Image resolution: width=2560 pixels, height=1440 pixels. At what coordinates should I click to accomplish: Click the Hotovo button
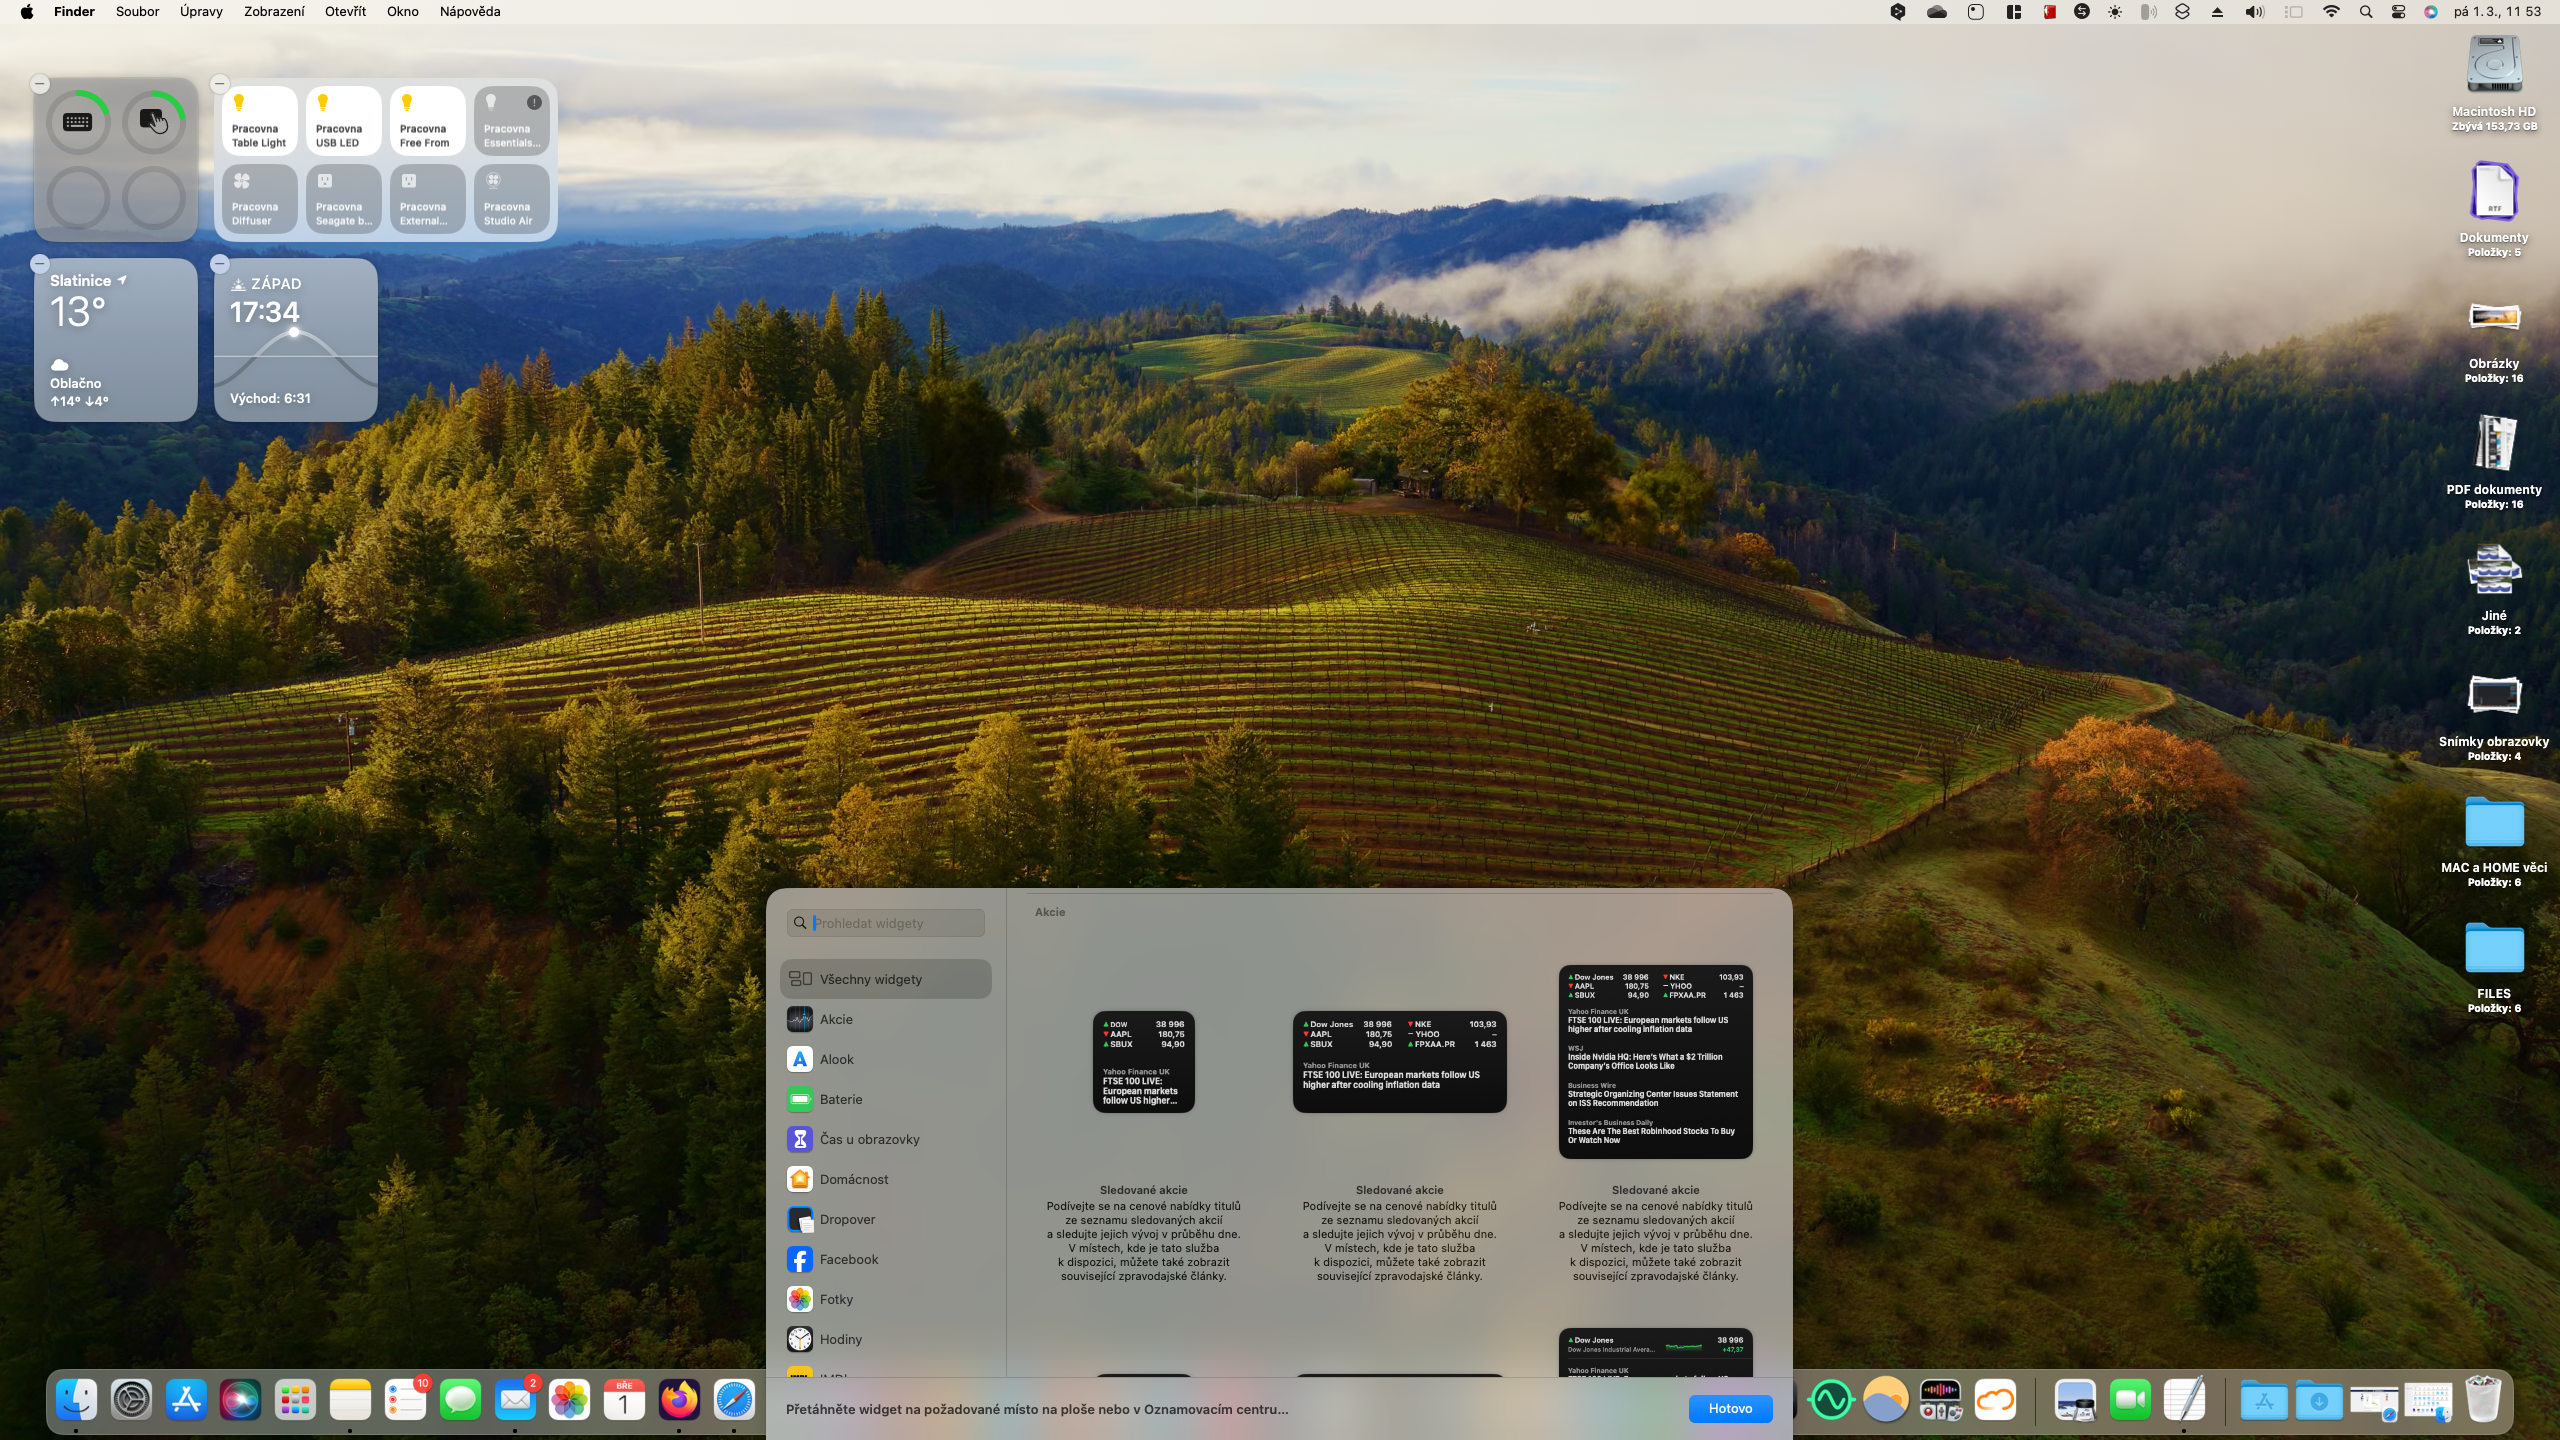point(1730,1408)
